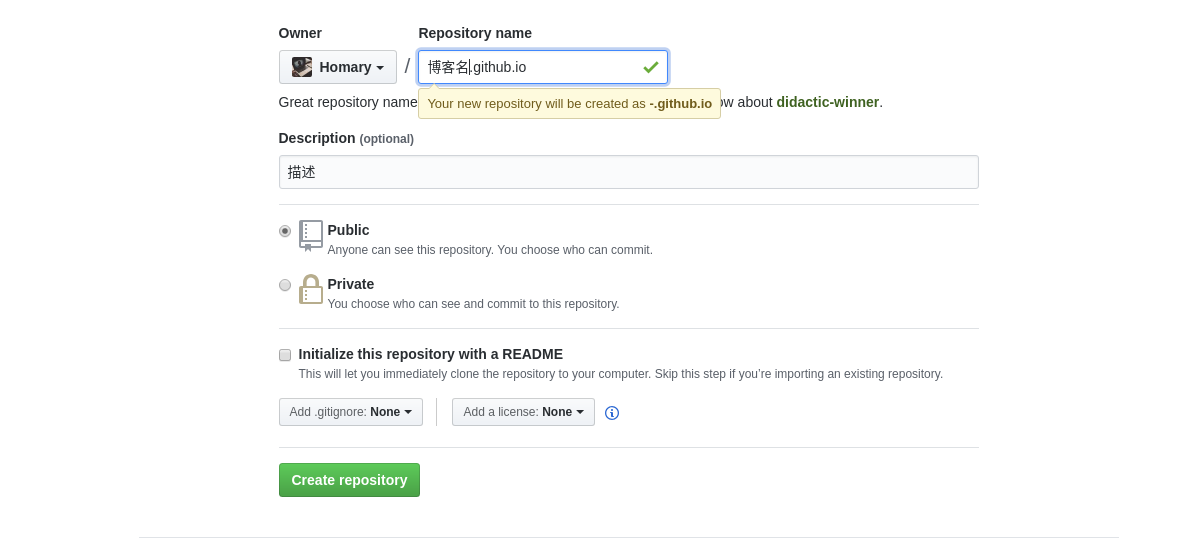The width and height of the screenshot is (1189, 543).
Task: Click the caret on Add a license button
Action: point(580,413)
